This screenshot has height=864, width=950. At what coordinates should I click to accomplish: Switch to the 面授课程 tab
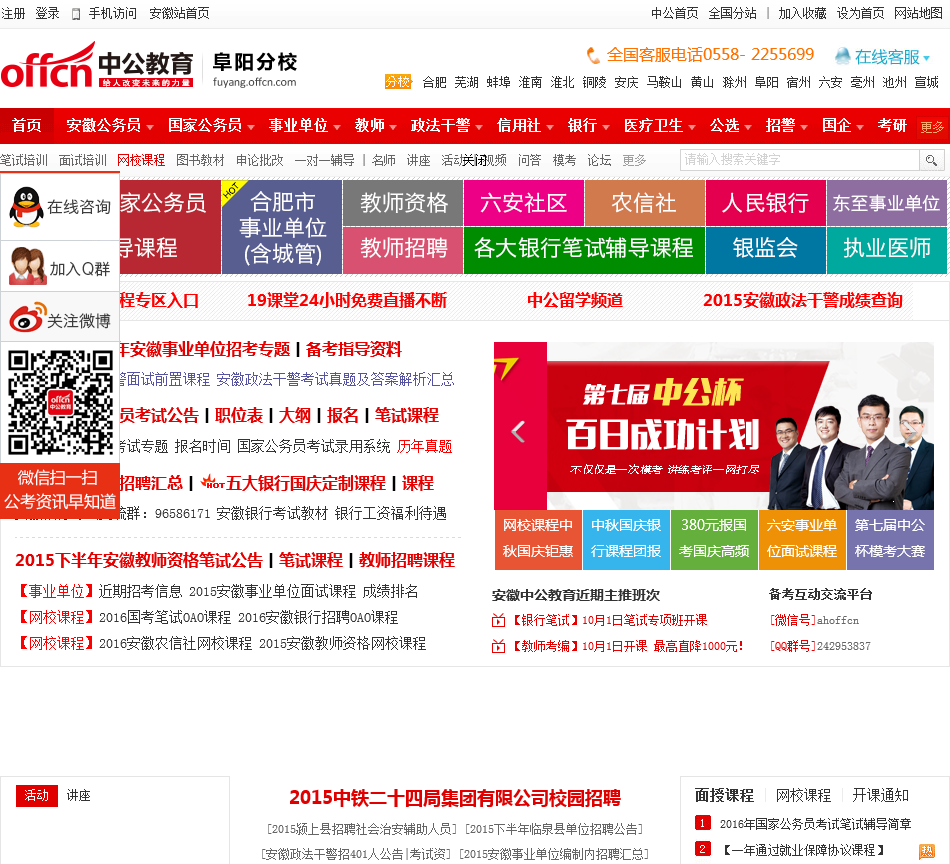724,795
